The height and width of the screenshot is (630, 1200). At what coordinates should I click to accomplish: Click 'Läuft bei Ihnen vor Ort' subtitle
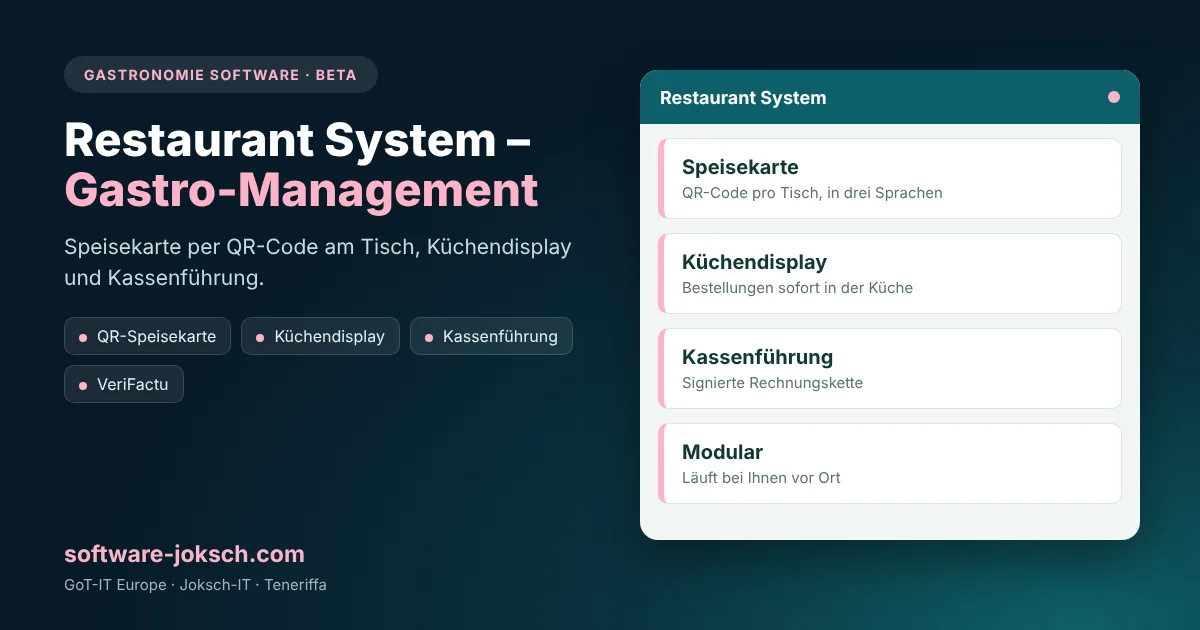click(x=761, y=478)
